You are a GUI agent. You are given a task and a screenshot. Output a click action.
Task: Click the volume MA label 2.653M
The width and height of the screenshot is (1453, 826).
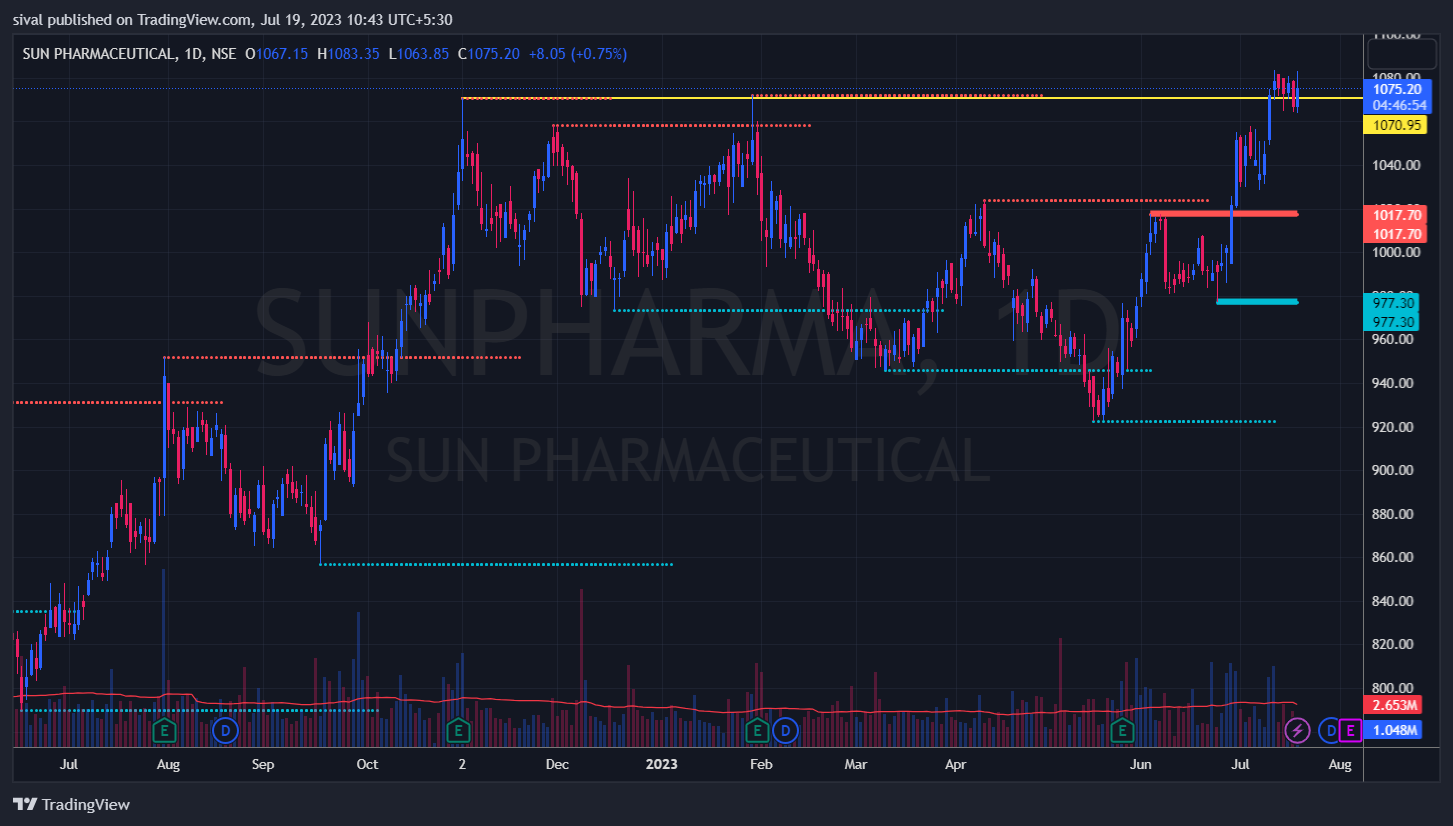point(1393,707)
